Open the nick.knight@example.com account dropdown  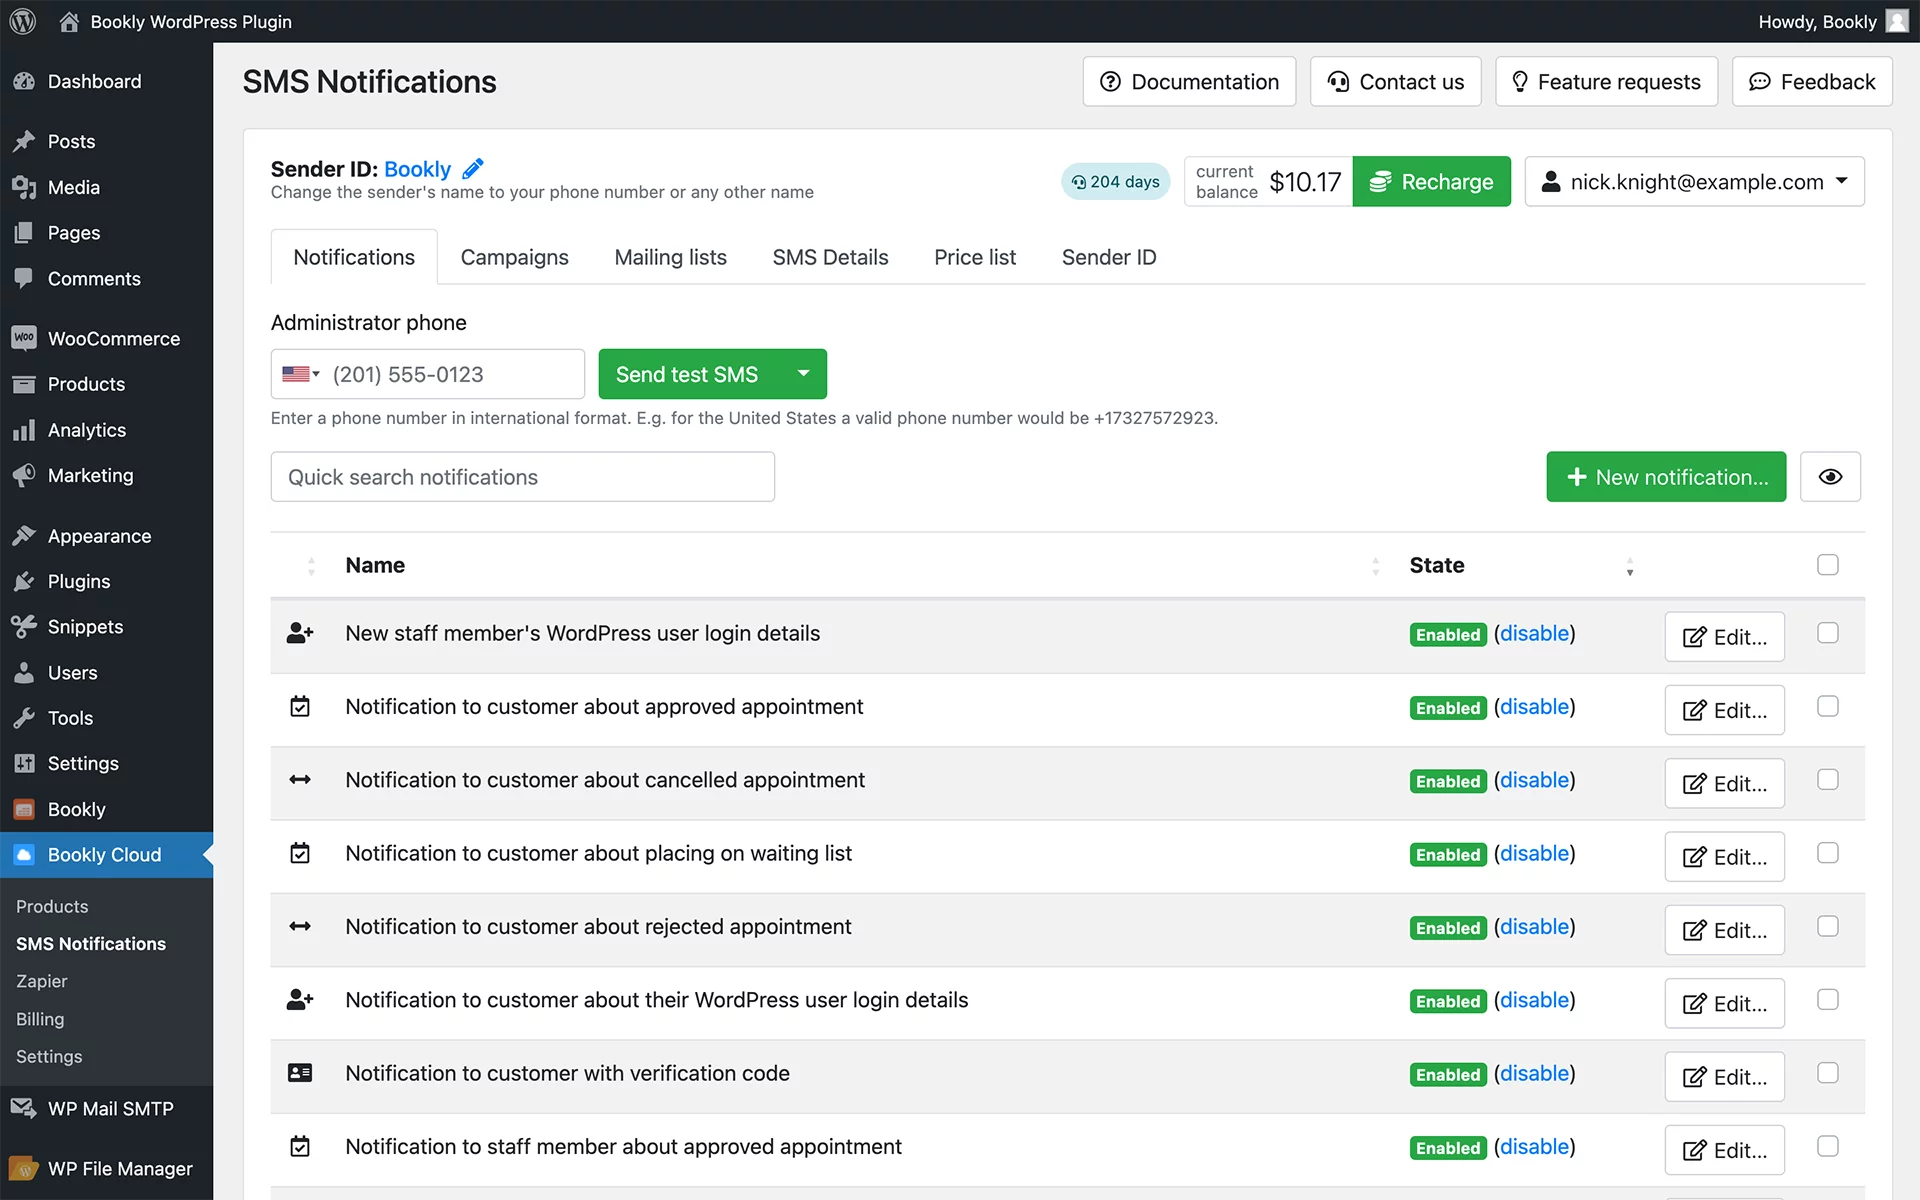coord(1694,182)
